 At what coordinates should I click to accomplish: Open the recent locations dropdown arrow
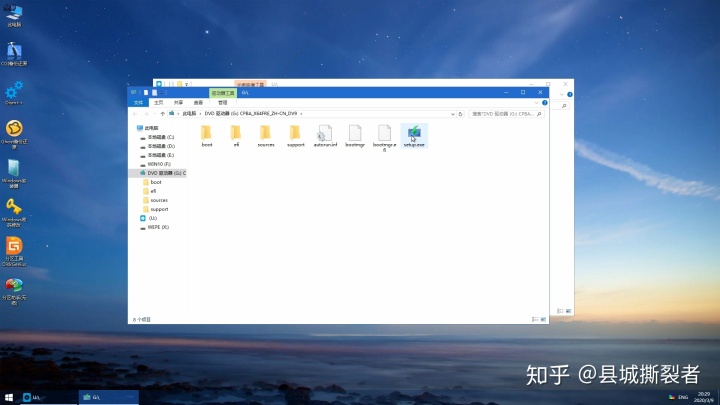[154, 114]
